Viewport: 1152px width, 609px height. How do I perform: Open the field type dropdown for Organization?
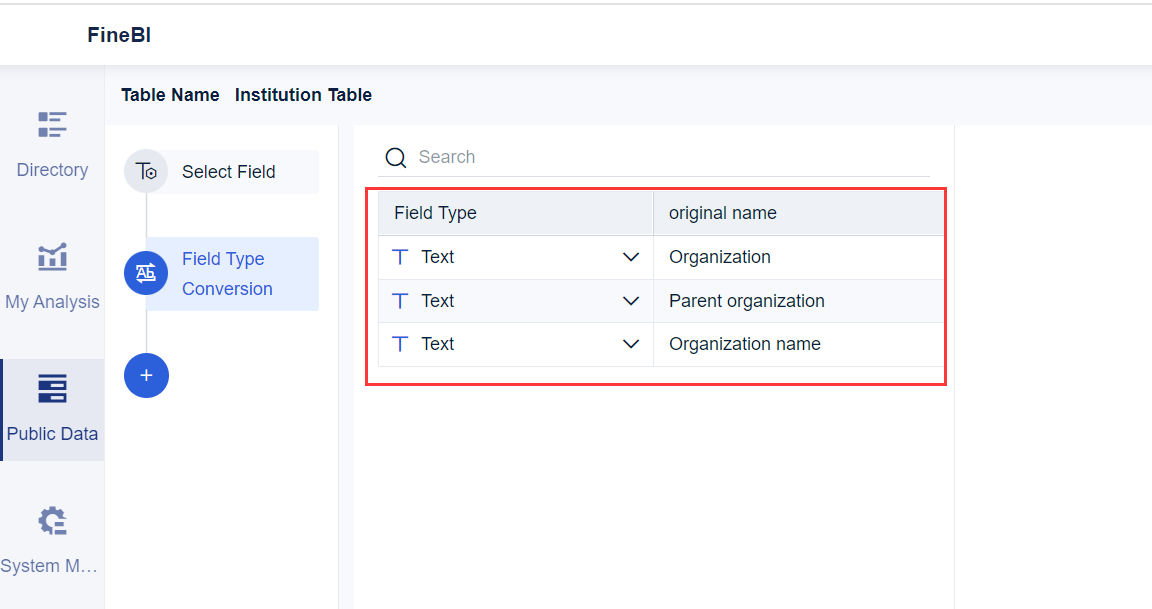tap(631, 256)
